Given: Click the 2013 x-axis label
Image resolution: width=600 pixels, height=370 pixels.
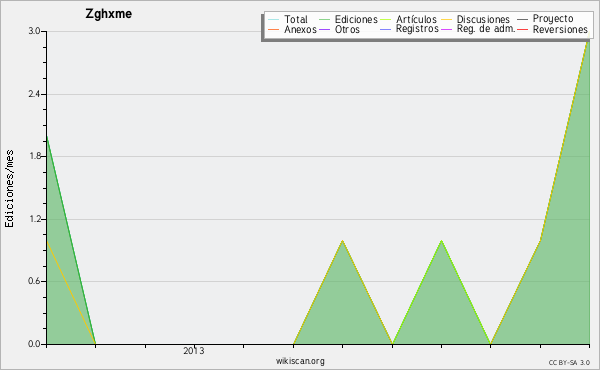Looking at the screenshot, I should (x=194, y=351).
